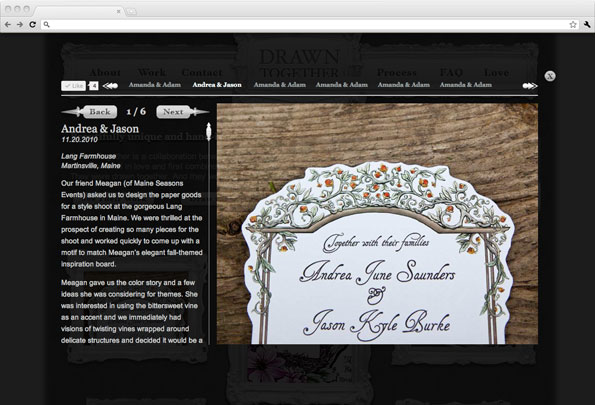Close the browser tab with its x
This screenshot has width=595, height=405.
[x=118, y=11]
